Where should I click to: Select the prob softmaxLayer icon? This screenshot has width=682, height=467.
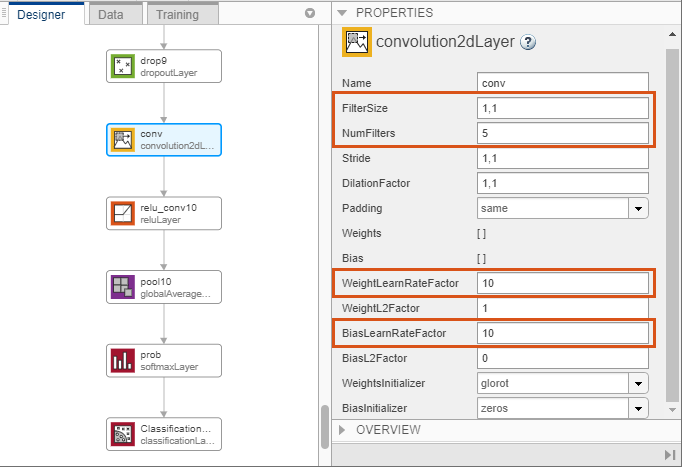point(123,361)
